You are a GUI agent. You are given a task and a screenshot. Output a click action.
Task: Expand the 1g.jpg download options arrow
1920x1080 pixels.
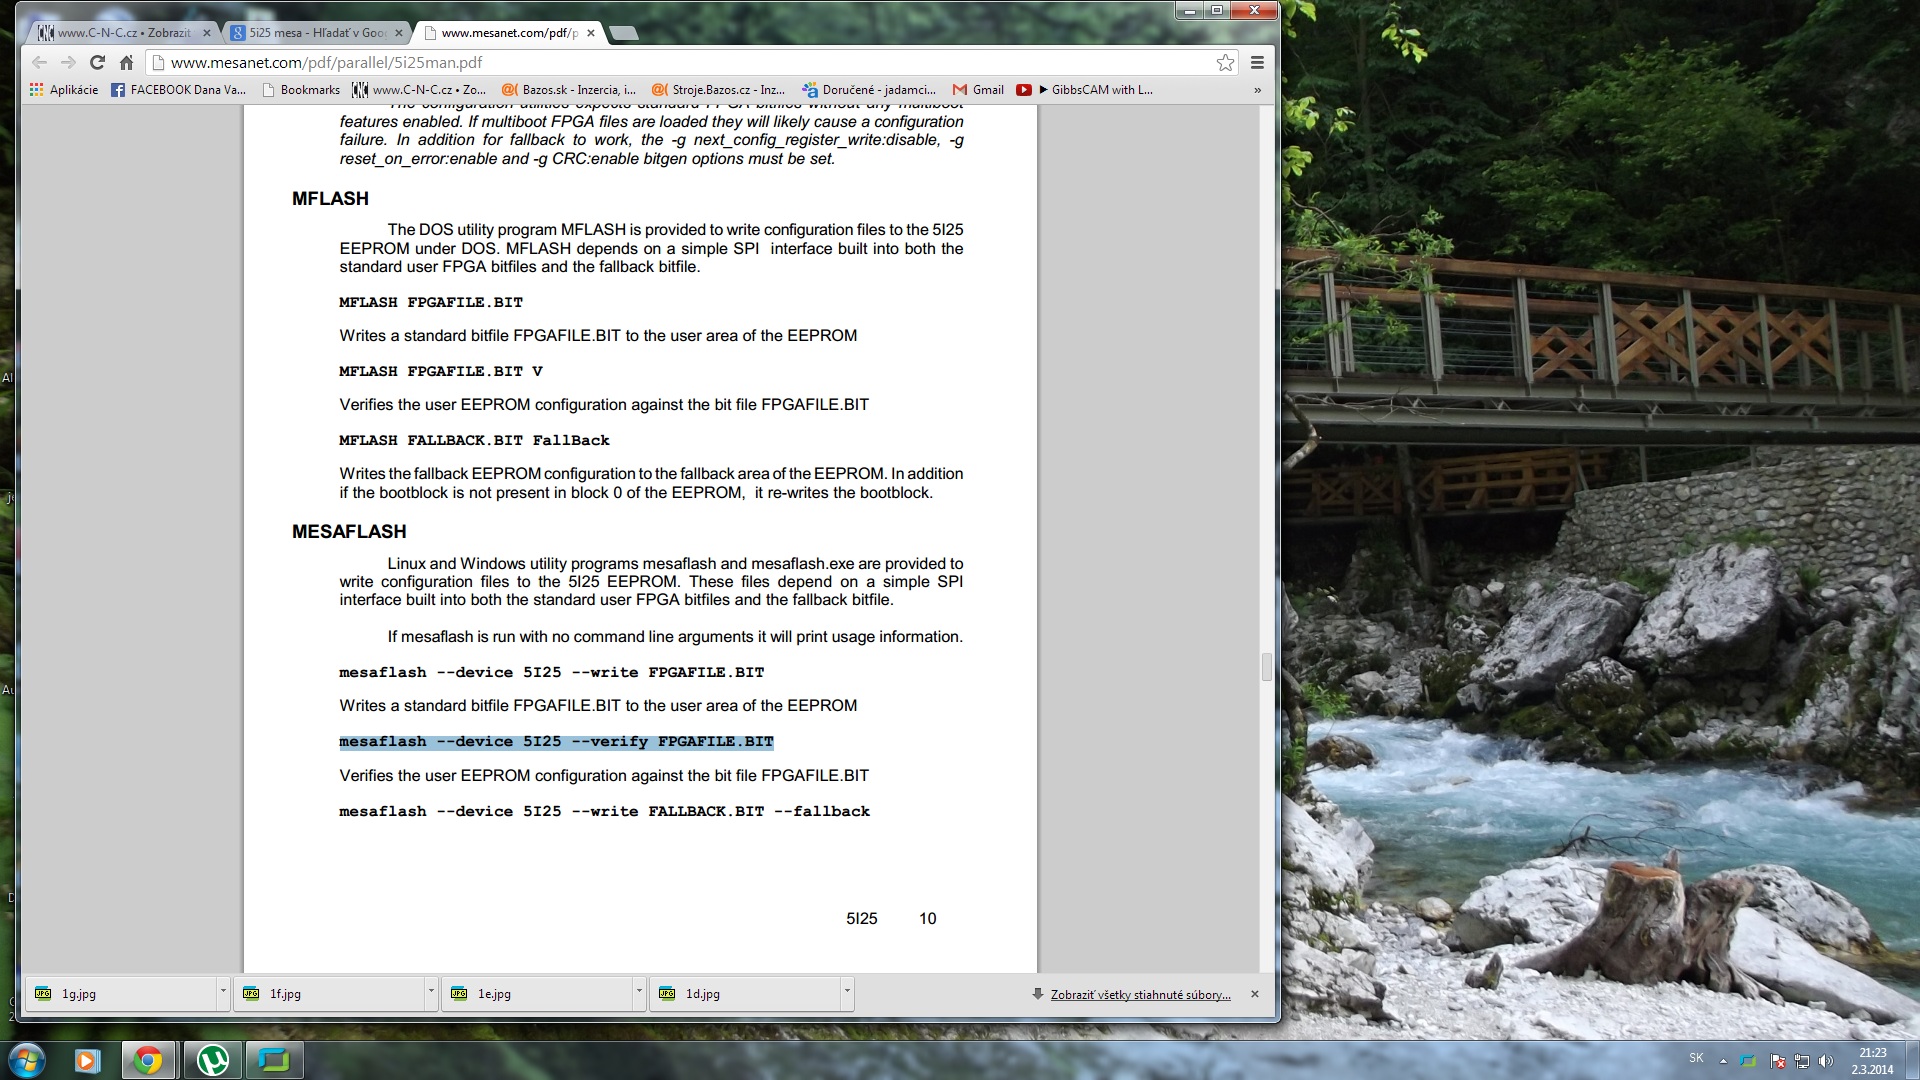tap(223, 992)
